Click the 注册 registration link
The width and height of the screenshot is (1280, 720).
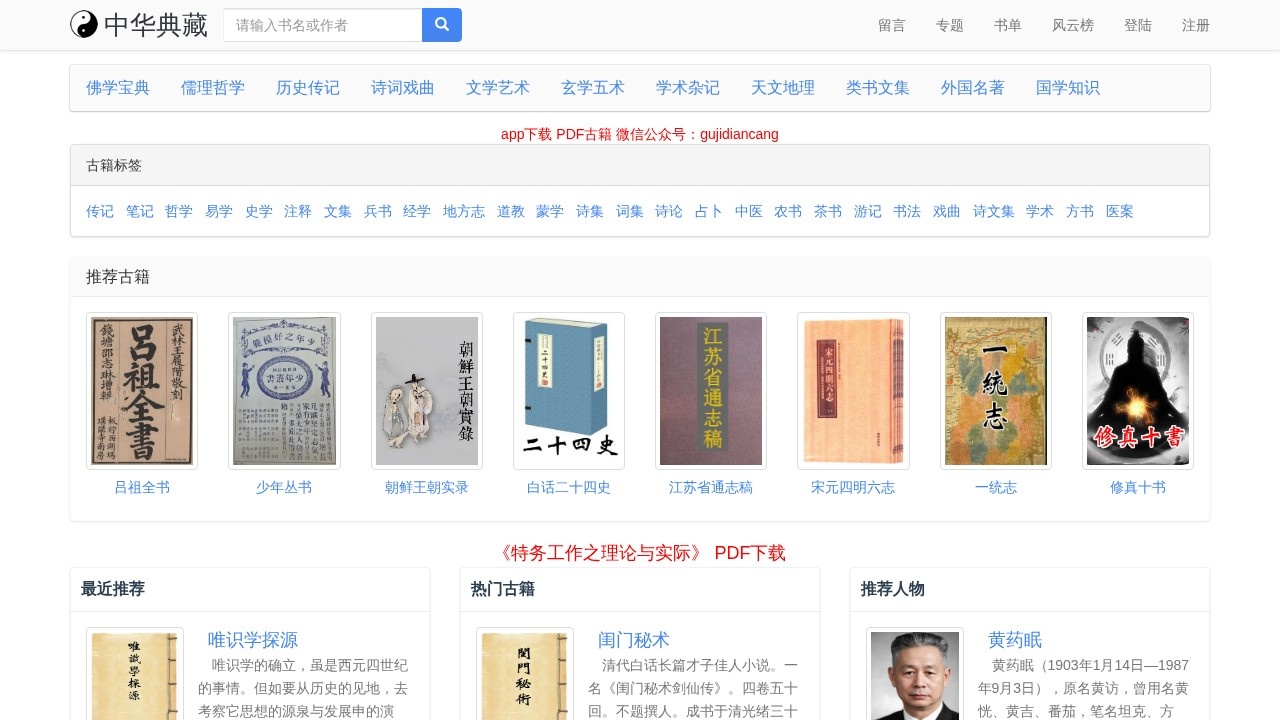coord(1195,25)
